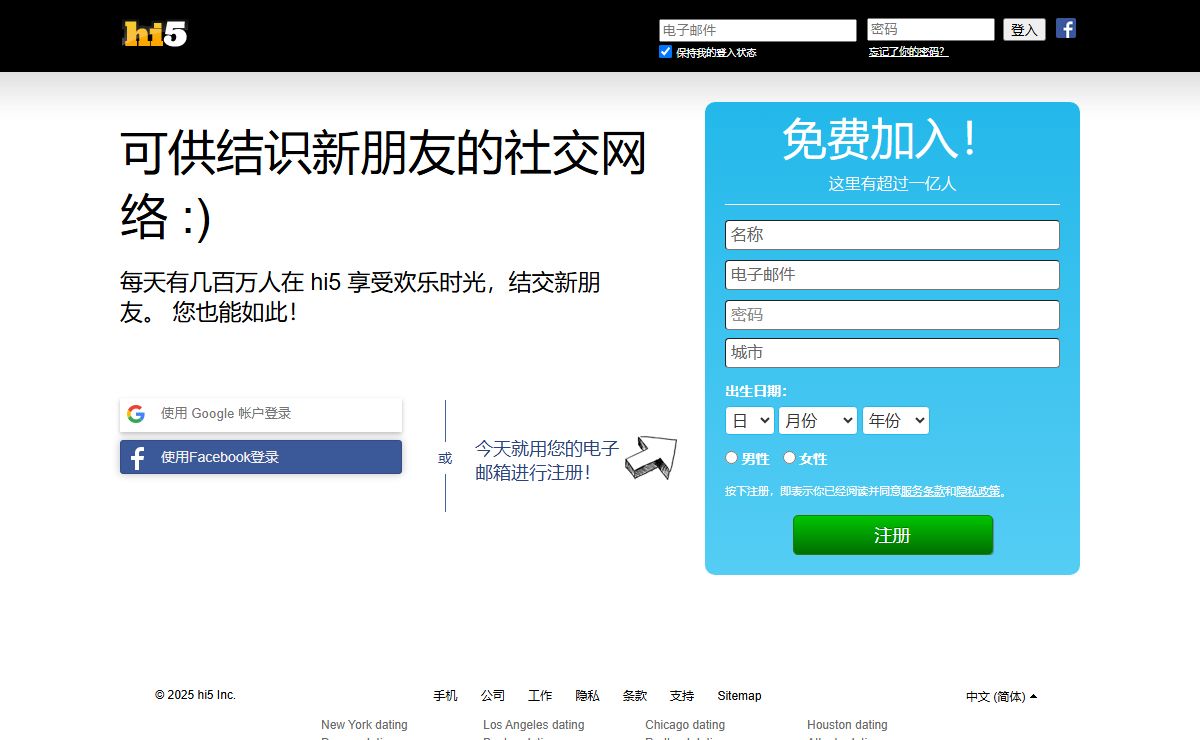Screen dimensions: 1200x740
Task: Click the 登入 login button
Action: point(1024,30)
